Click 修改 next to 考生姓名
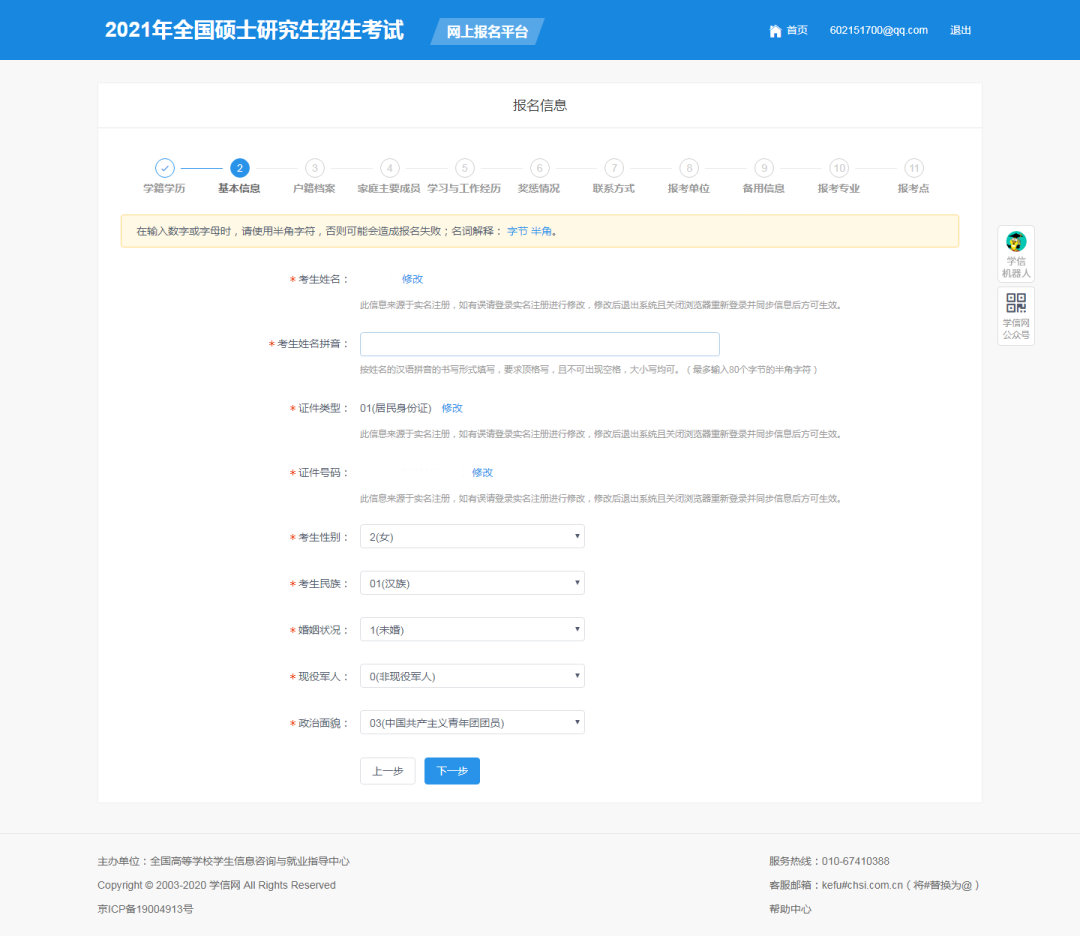This screenshot has width=1080, height=936. [x=412, y=279]
